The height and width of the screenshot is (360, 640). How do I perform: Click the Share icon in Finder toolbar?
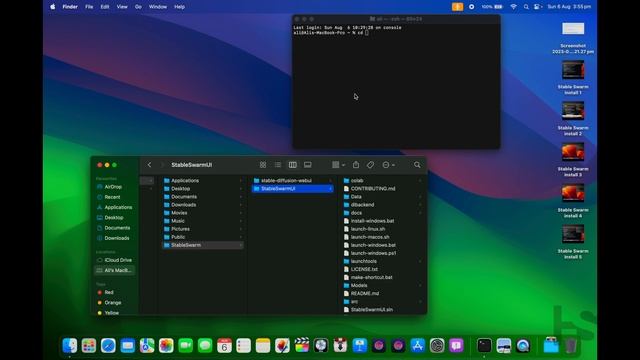pos(356,164)
